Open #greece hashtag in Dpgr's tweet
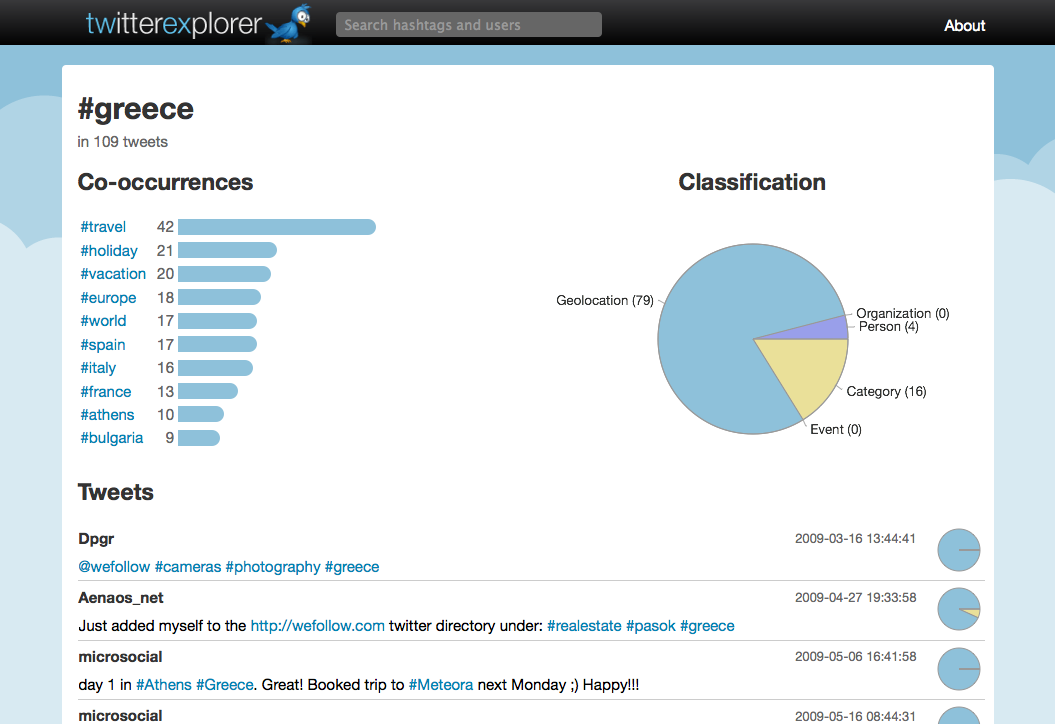The width and height of the screenshot is (1055, 724). click(x=352, y=567)
